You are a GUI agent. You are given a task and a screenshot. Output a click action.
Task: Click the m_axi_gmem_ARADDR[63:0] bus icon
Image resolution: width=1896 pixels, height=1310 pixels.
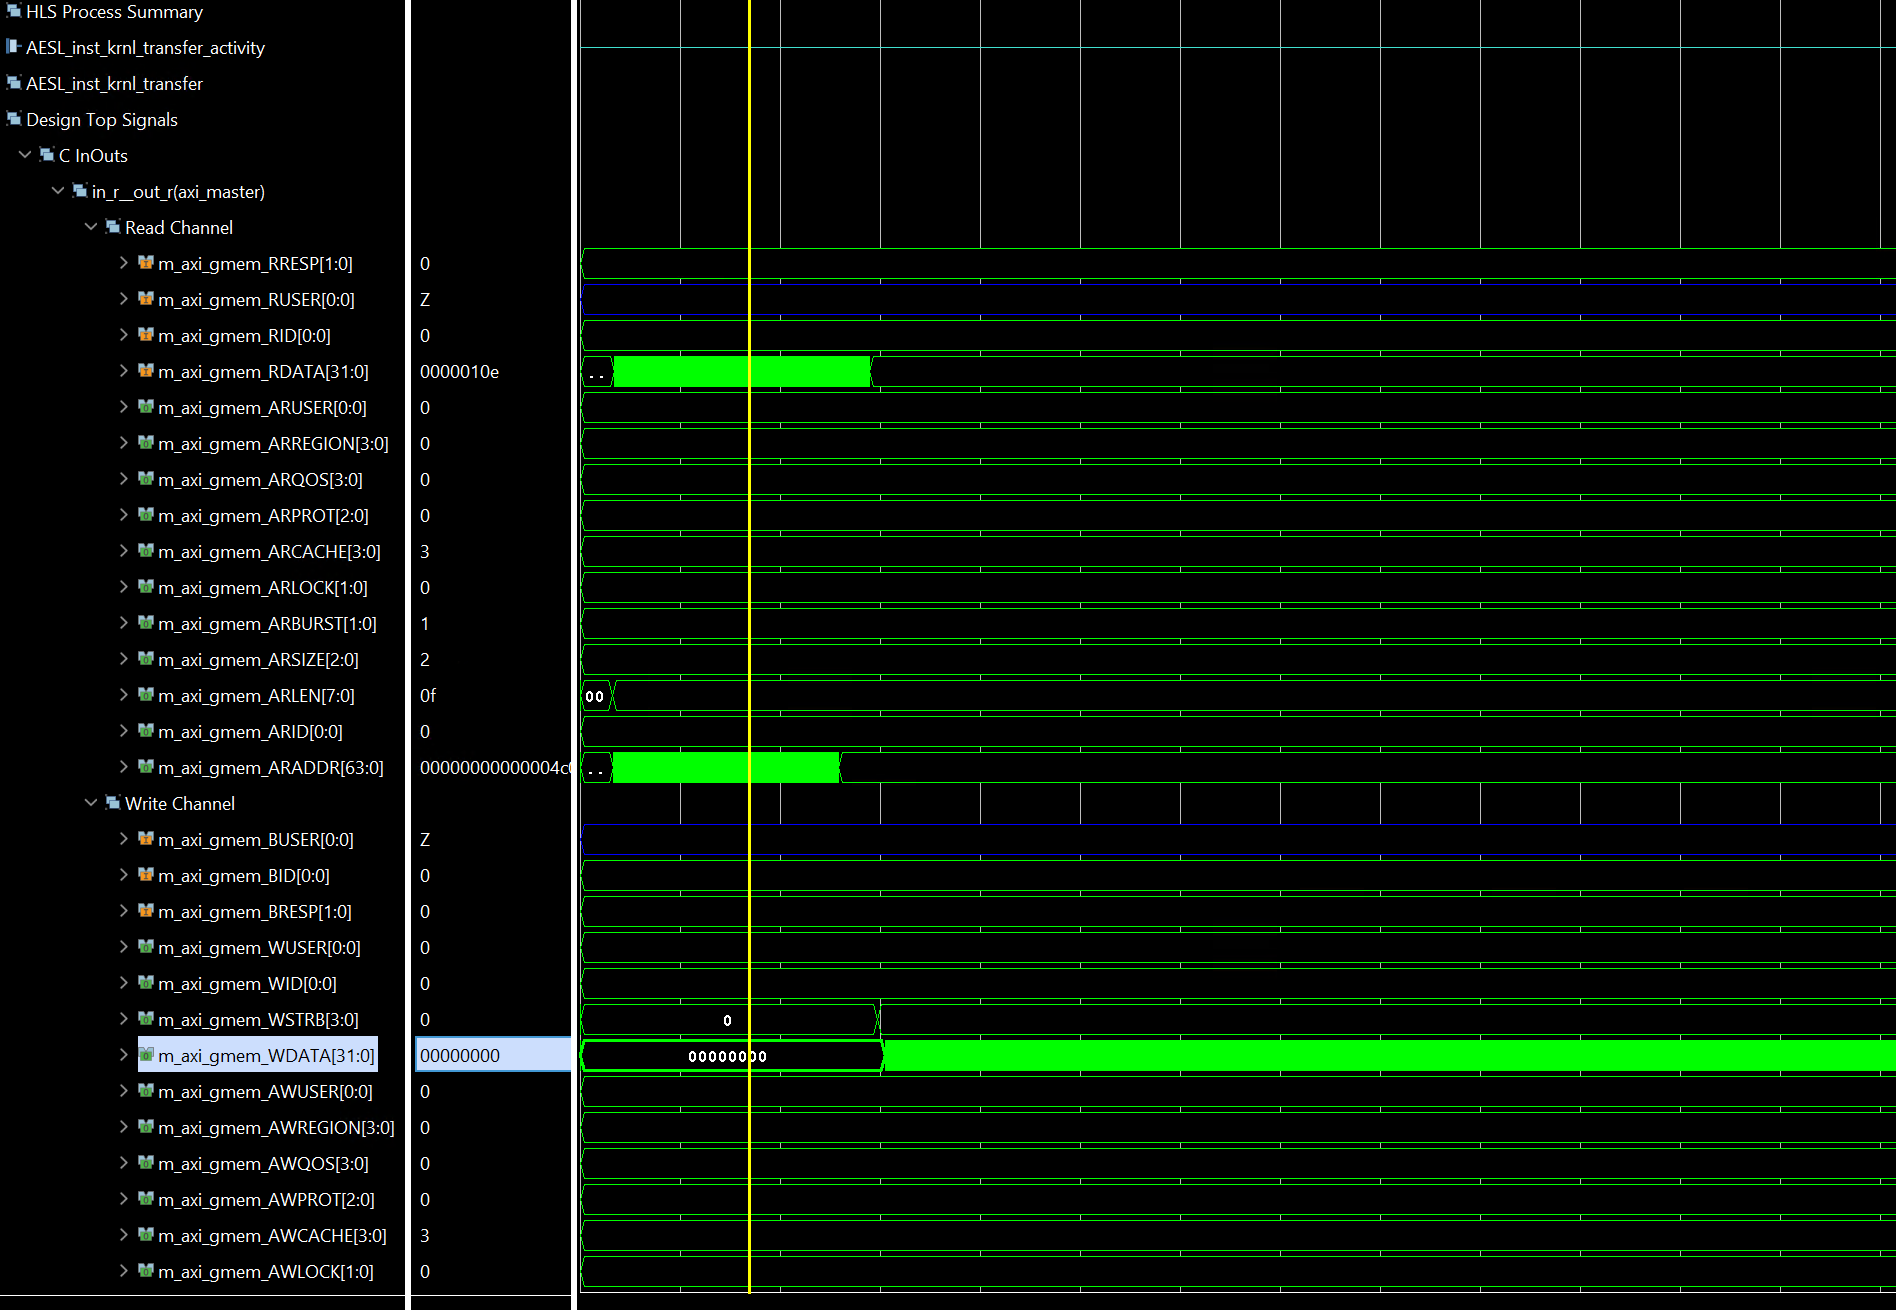coord(146,767)
